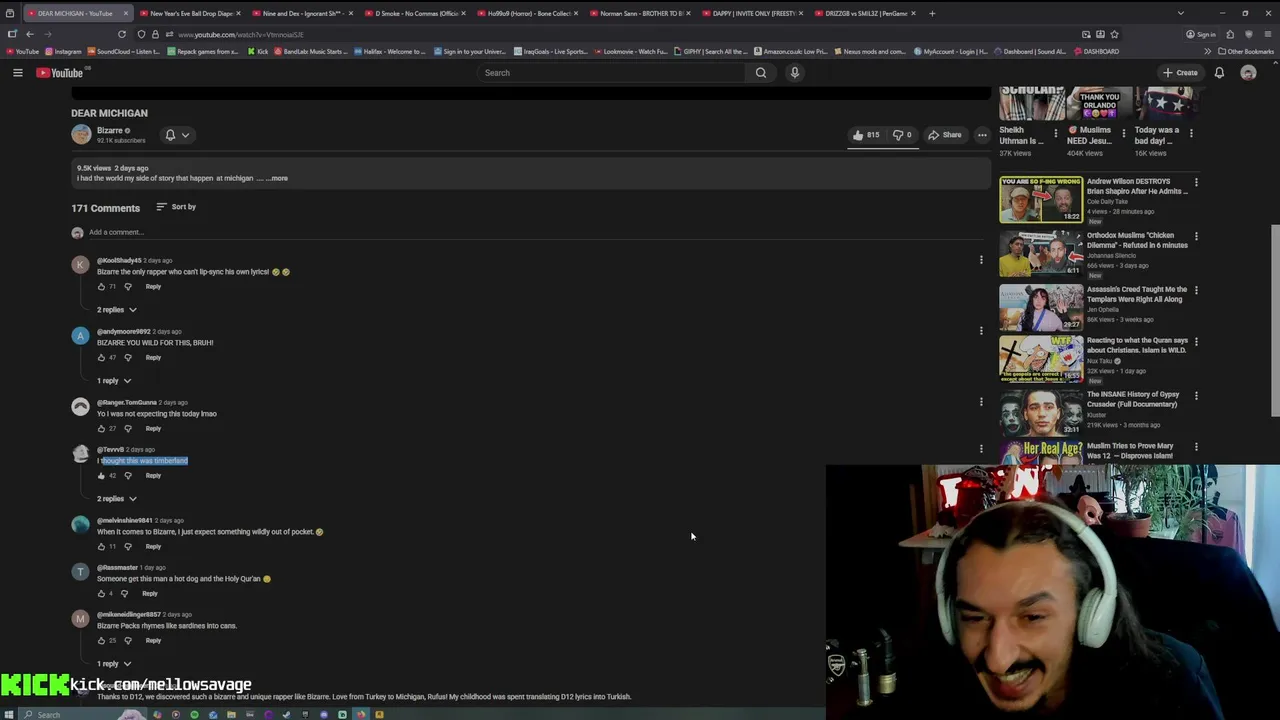
Task: Open options for Orthodox Muslims Chicken Dilemma video
Action: coord(1196,236)
